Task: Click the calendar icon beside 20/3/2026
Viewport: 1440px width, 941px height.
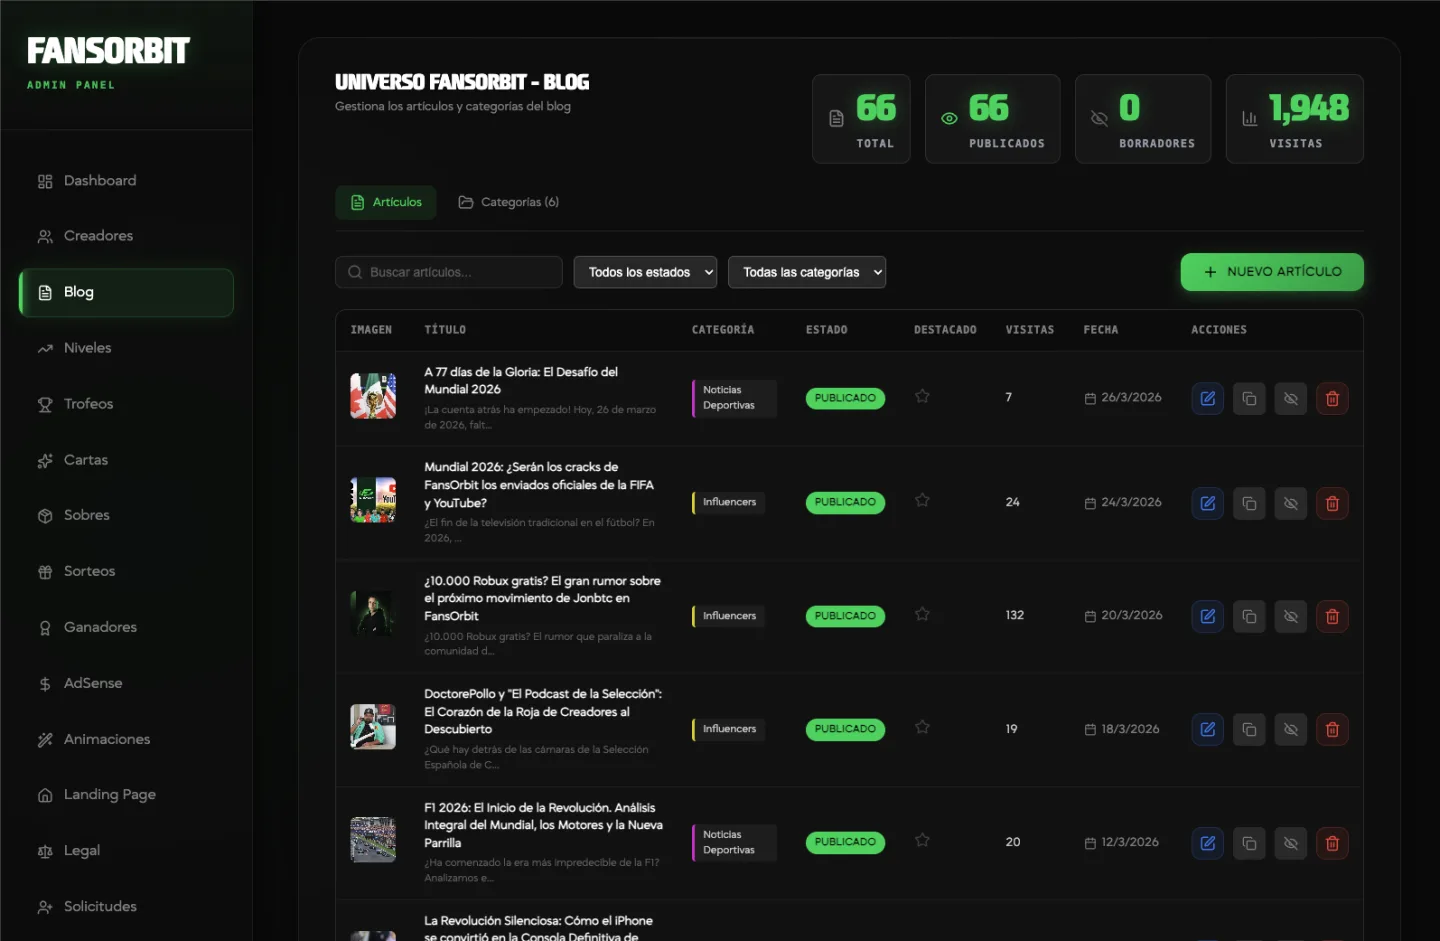Action: tap(1090, 616)
